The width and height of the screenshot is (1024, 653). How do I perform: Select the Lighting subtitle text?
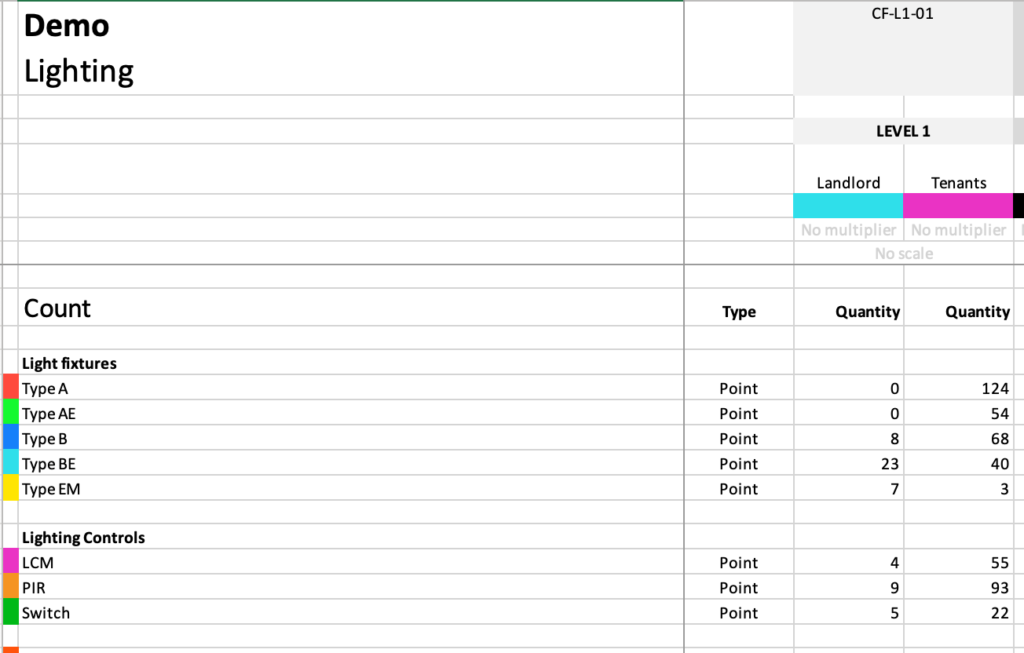(x=78, y=71)
